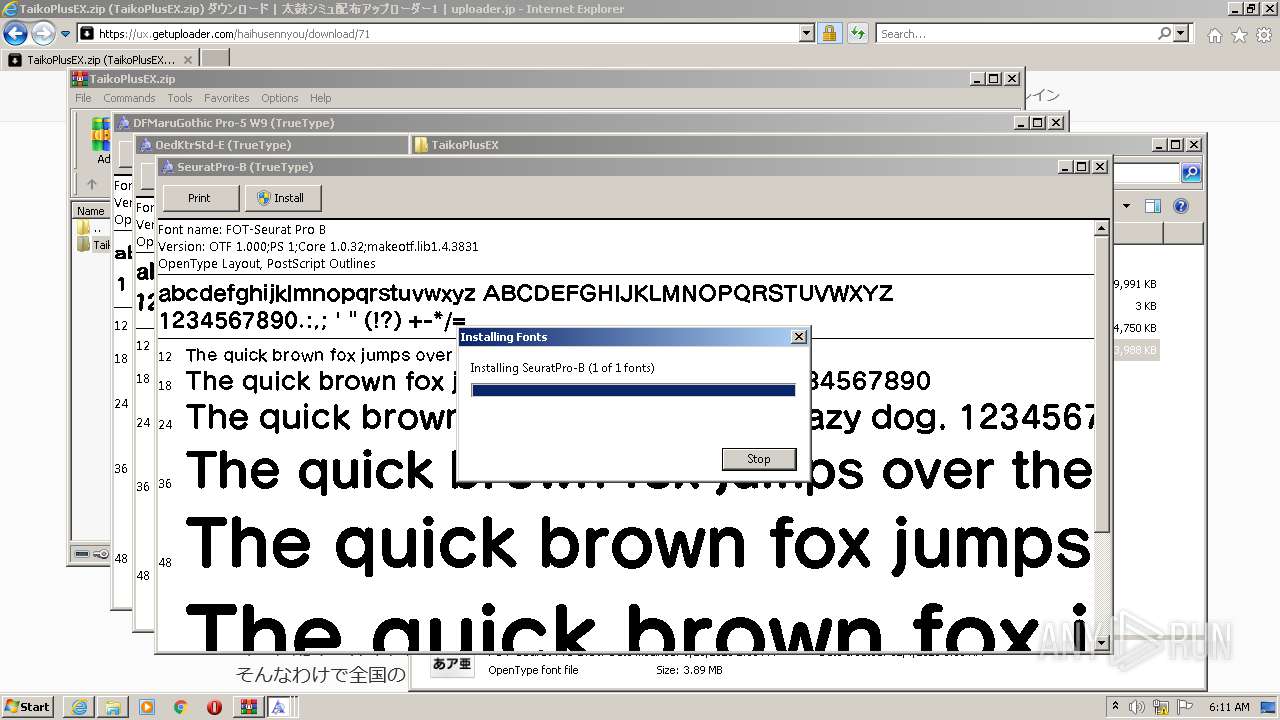The width and height of the screenshot is (1280, 720).
Task: Click the Install button in SeuratPro-B window
Action: 283,198
